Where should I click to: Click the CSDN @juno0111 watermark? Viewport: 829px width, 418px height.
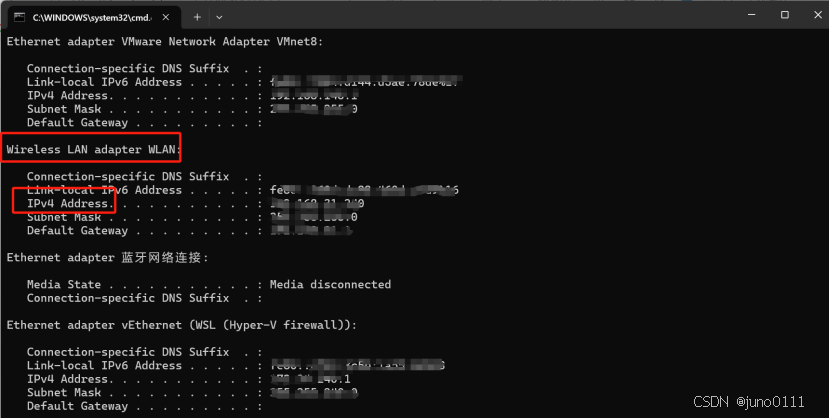749,402
